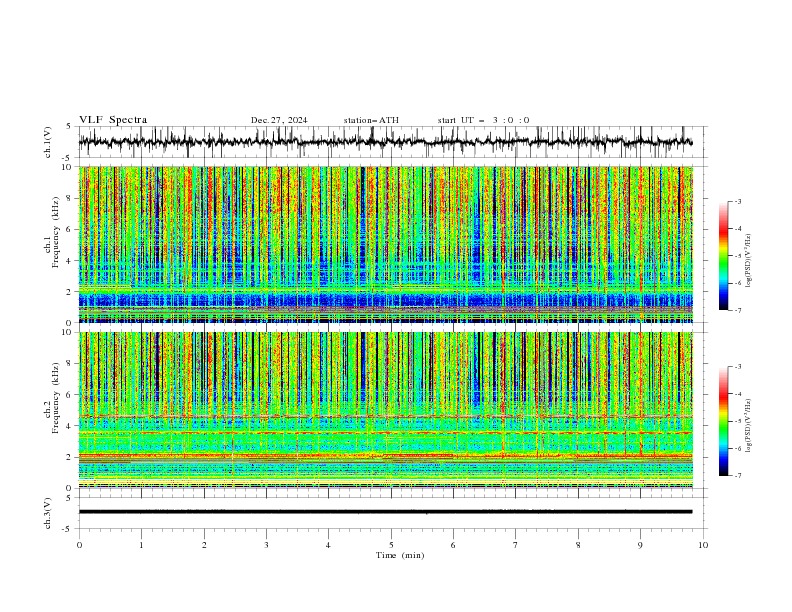Click the "3" tick on the time axis

point(266,545)
